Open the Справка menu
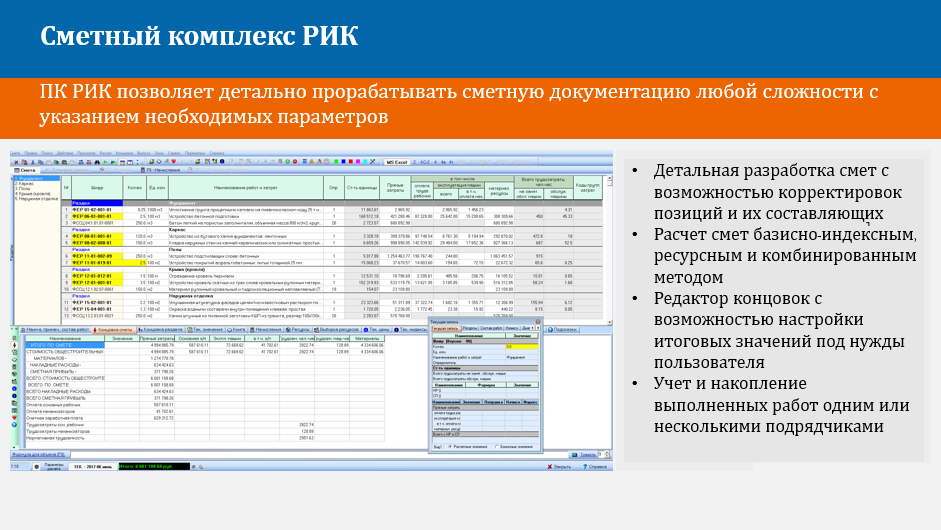This screenshot has height=530, width=941. [x=217, y=153]
